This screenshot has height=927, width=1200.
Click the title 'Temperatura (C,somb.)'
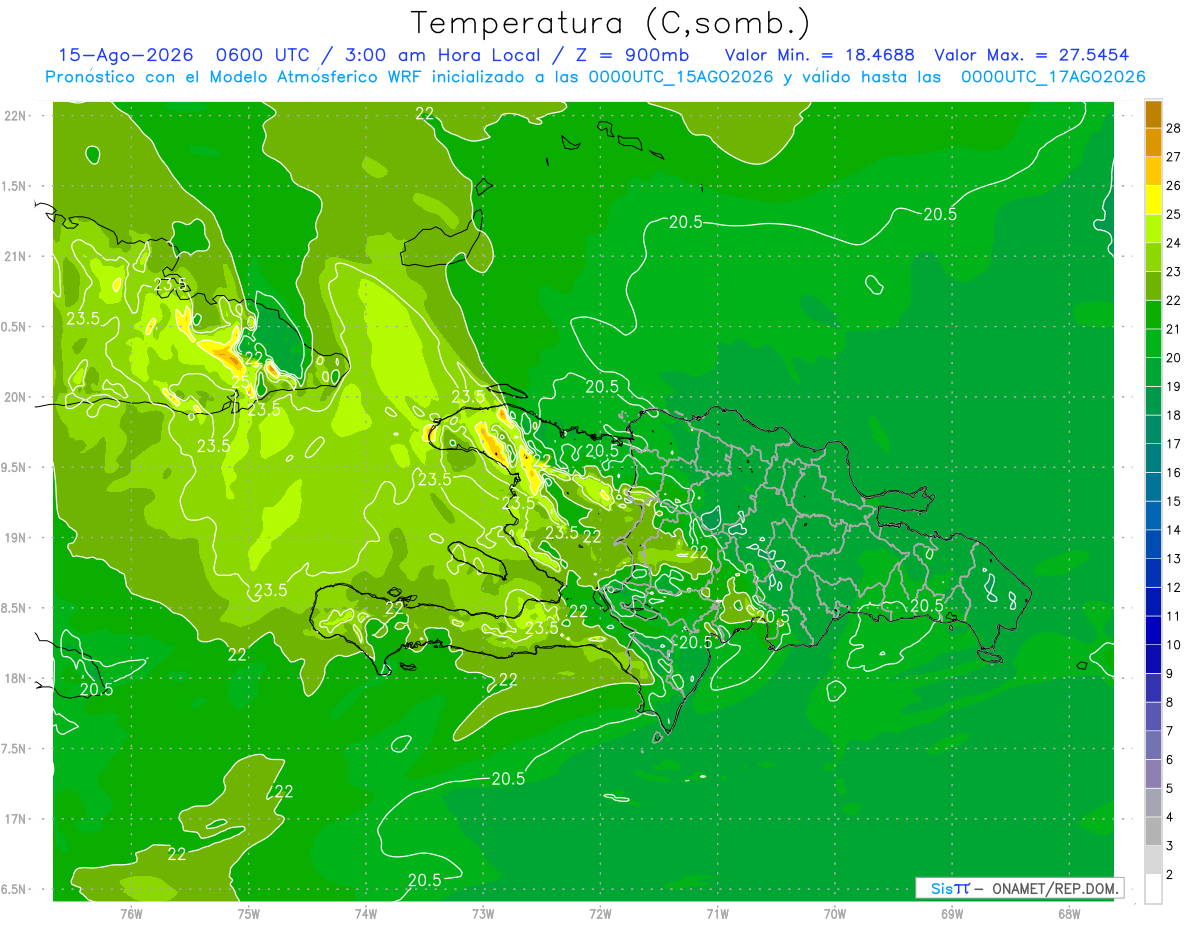[x=610, y=23]
